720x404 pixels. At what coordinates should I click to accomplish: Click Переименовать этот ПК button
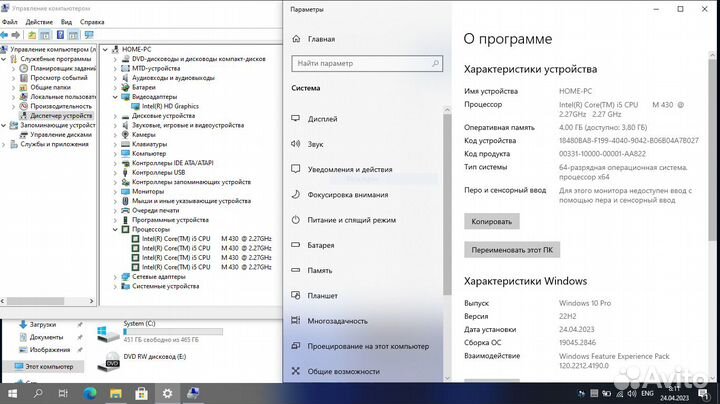click(x=512, y=250)
